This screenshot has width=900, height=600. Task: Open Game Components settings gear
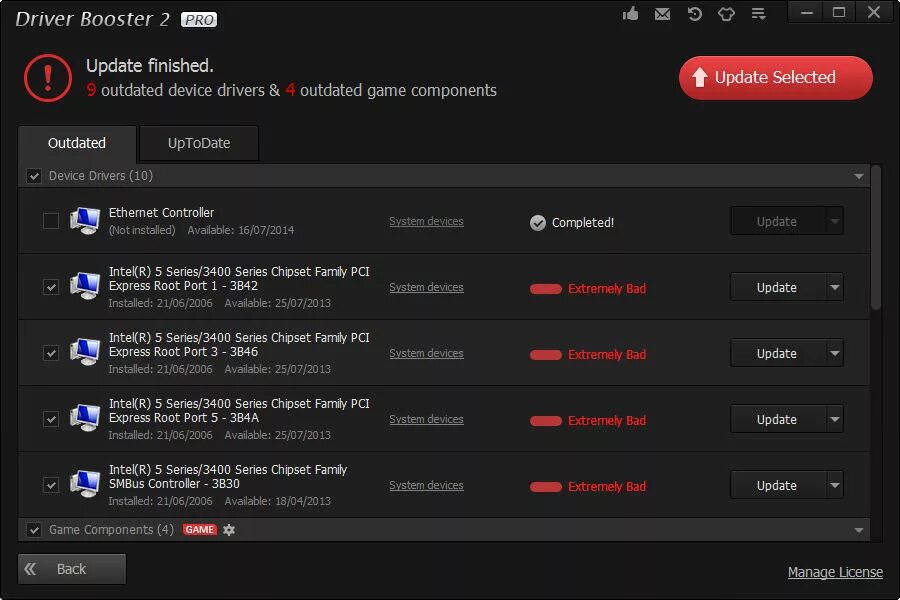point(229,529)
